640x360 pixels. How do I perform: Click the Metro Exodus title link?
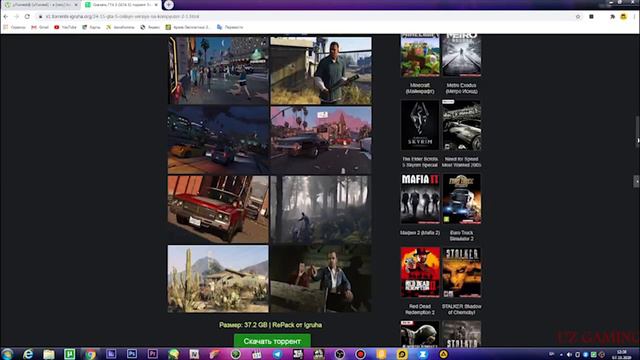point(462,88)
